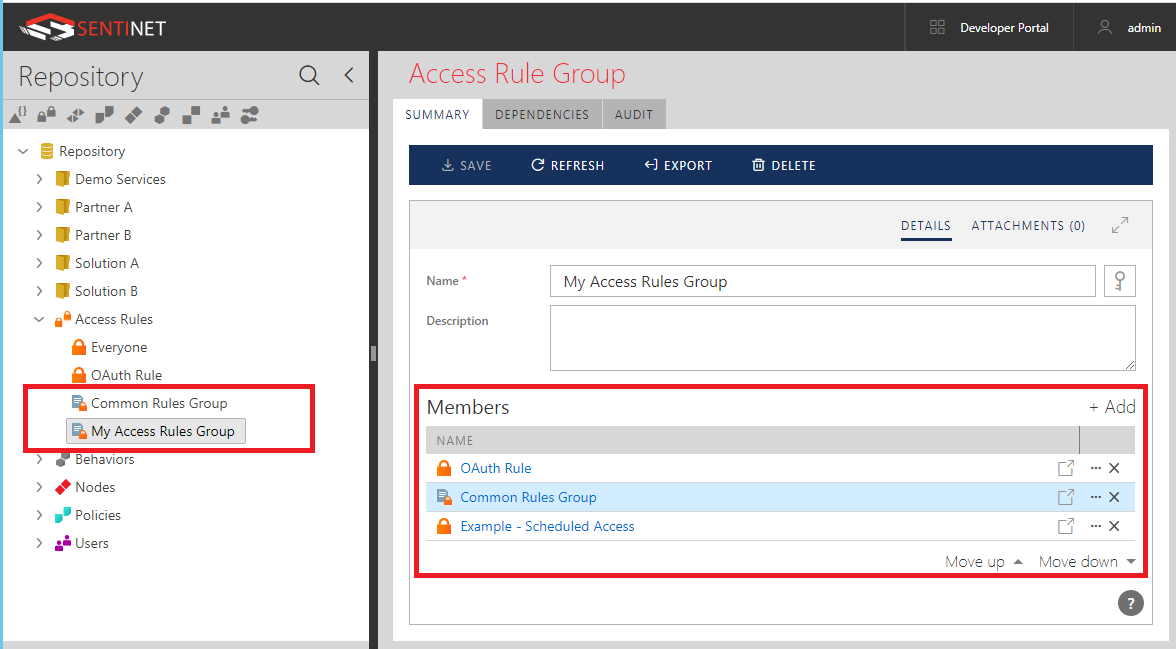Select Common Rules Group in the tree
The width and height of the screenshot is (1176, 649).
coord(159,403)
